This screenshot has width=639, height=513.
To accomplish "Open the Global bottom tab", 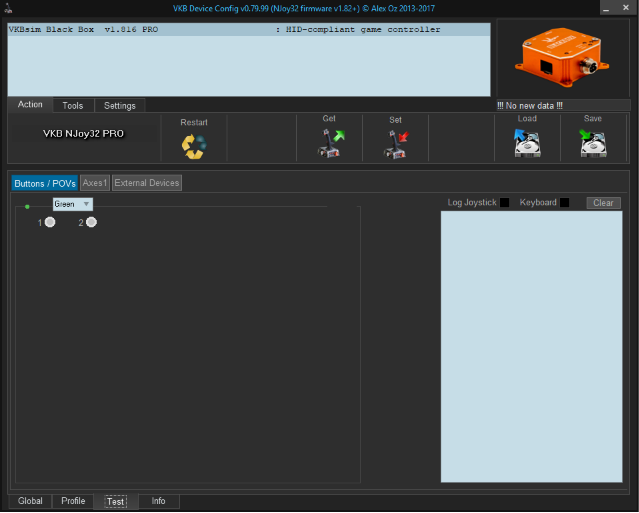I will click(x=30, y=501).
